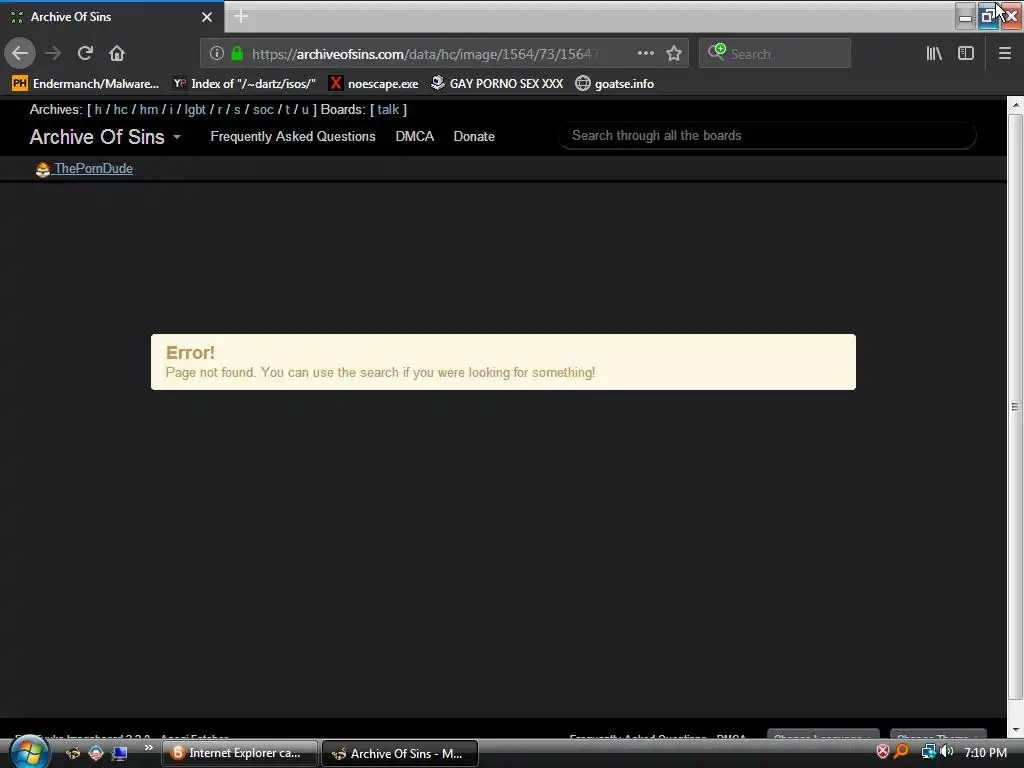Select the Archive Of Sins browser tab
This screenshot has width=1024, height=768.
click(x=112, y=17)
